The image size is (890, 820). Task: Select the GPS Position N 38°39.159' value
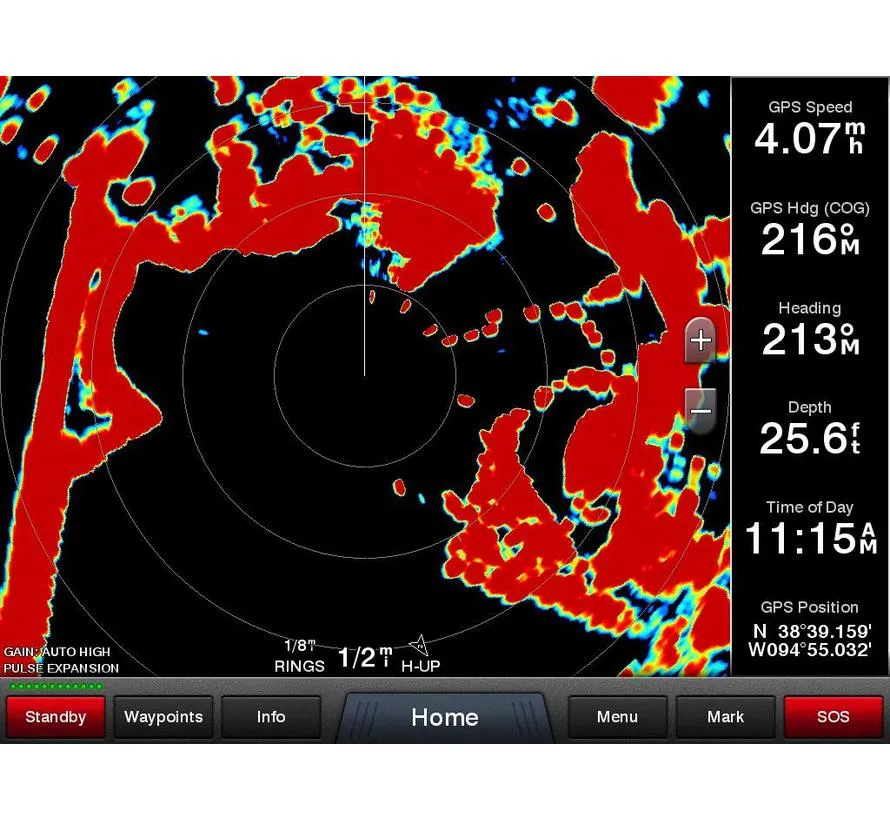pos(812,631)
